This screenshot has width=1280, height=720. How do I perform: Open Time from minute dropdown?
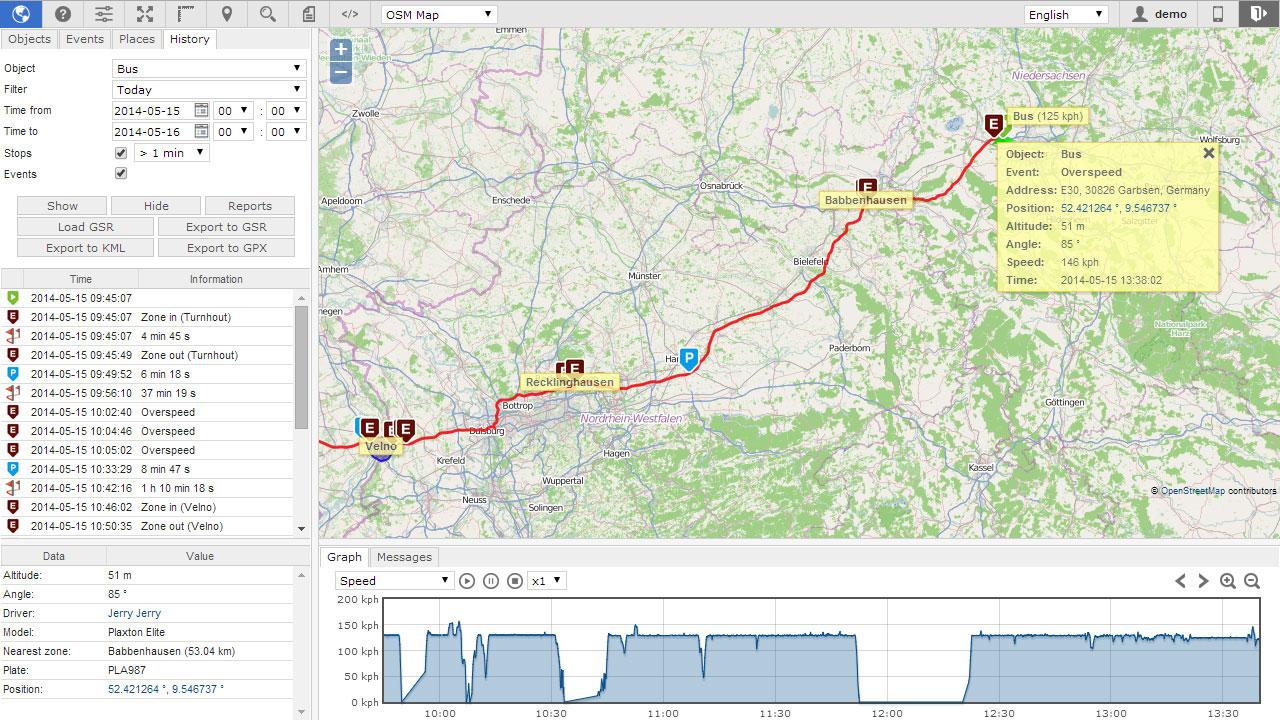(286, 111)
